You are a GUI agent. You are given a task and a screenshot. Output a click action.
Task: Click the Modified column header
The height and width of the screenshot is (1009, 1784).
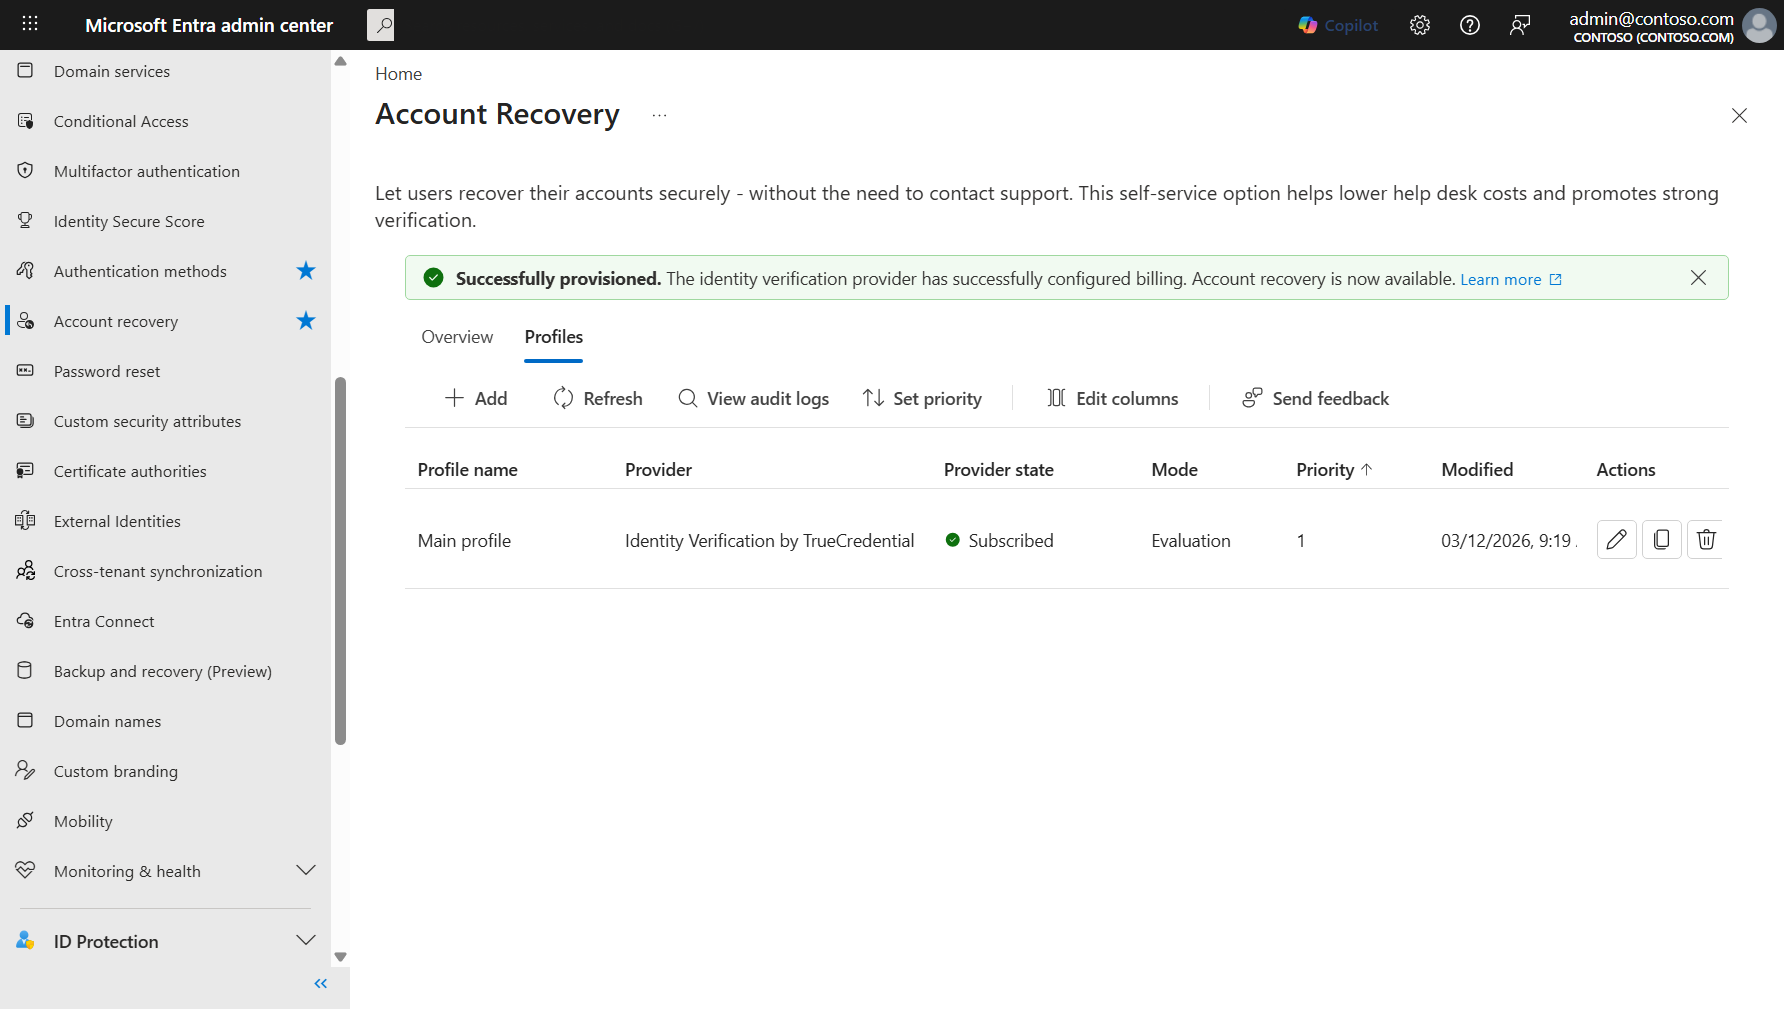point(1477,470)
